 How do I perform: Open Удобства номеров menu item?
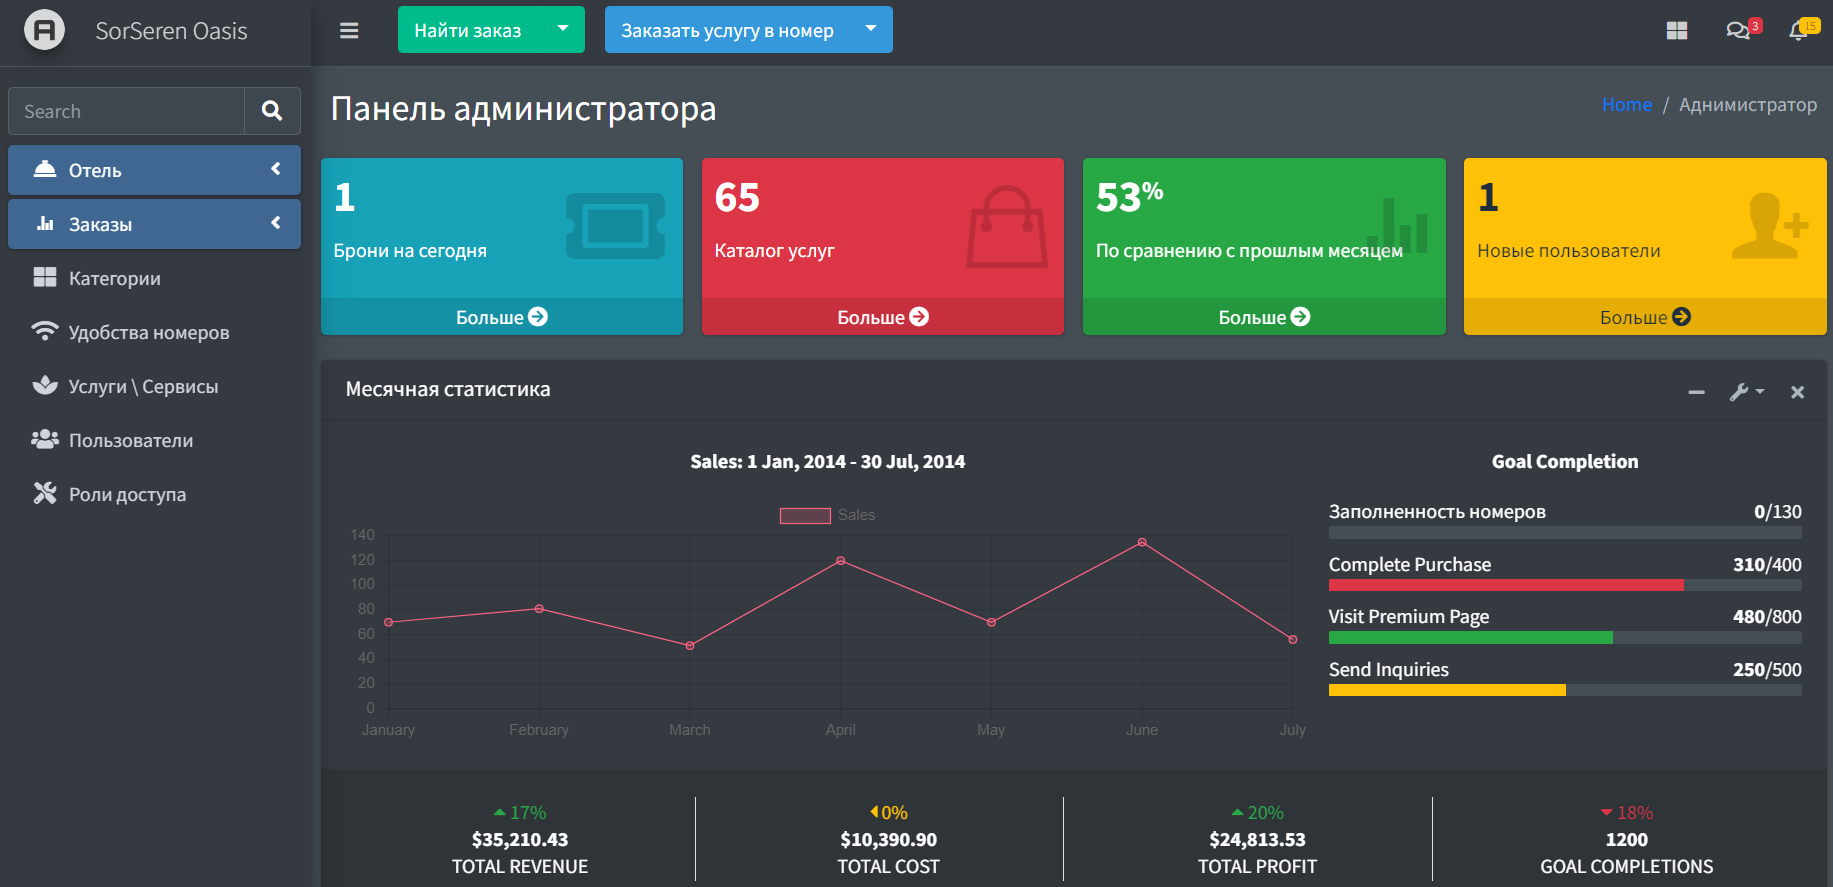148,332
